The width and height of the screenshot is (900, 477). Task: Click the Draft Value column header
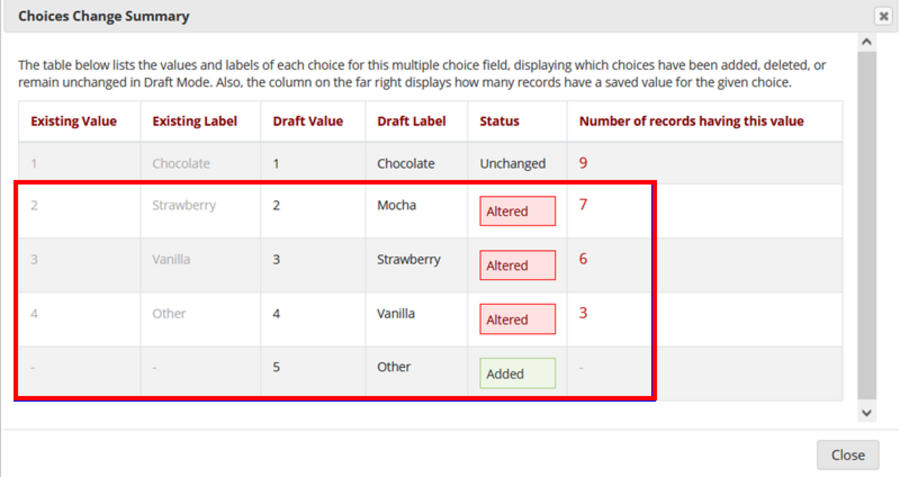308,121
